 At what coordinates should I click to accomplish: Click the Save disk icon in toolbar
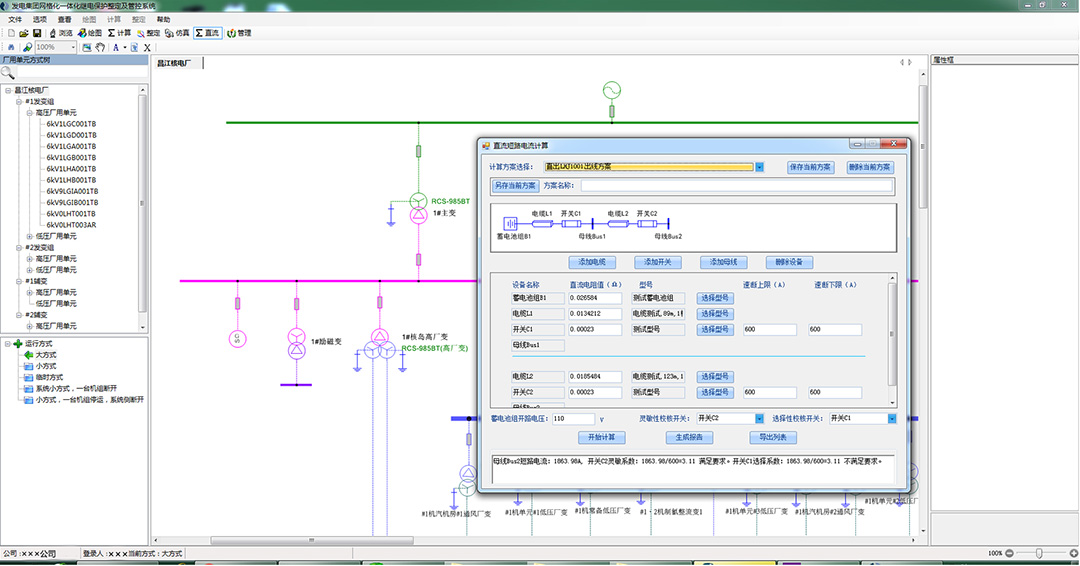pyautogui.click(x=36, y=33)
